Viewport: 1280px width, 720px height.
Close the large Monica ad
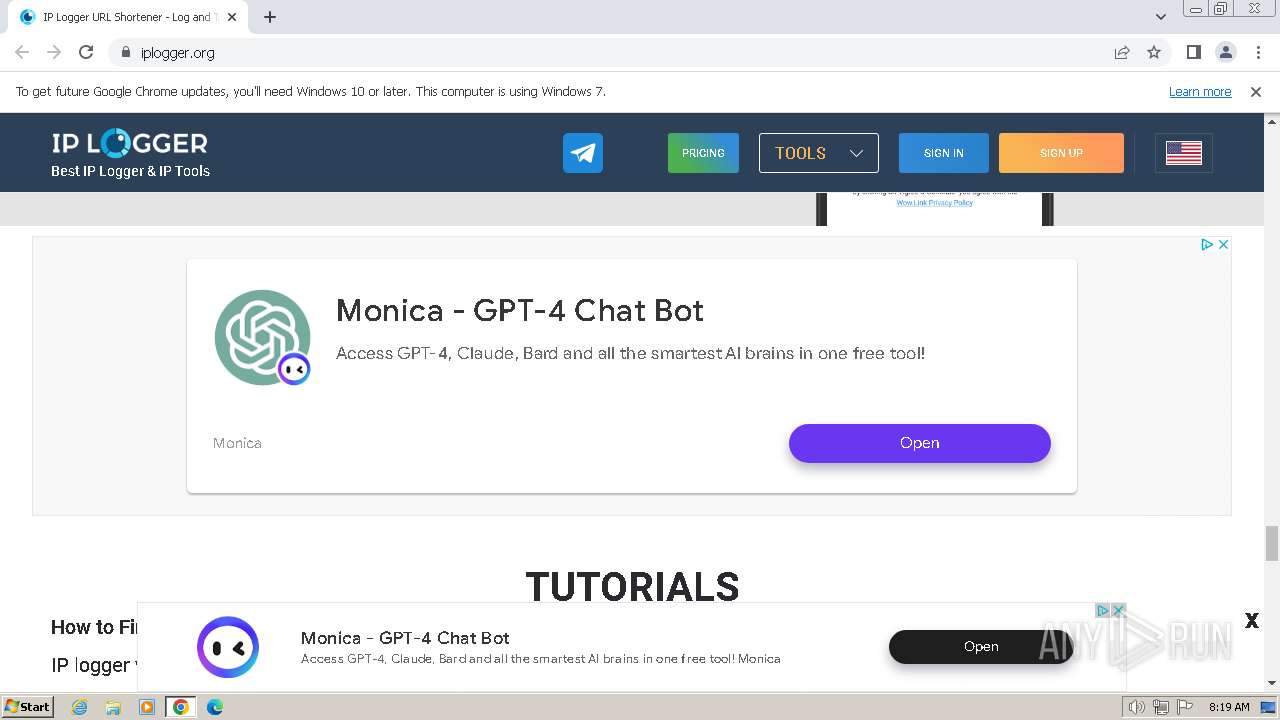click(x=1223, y=244)
